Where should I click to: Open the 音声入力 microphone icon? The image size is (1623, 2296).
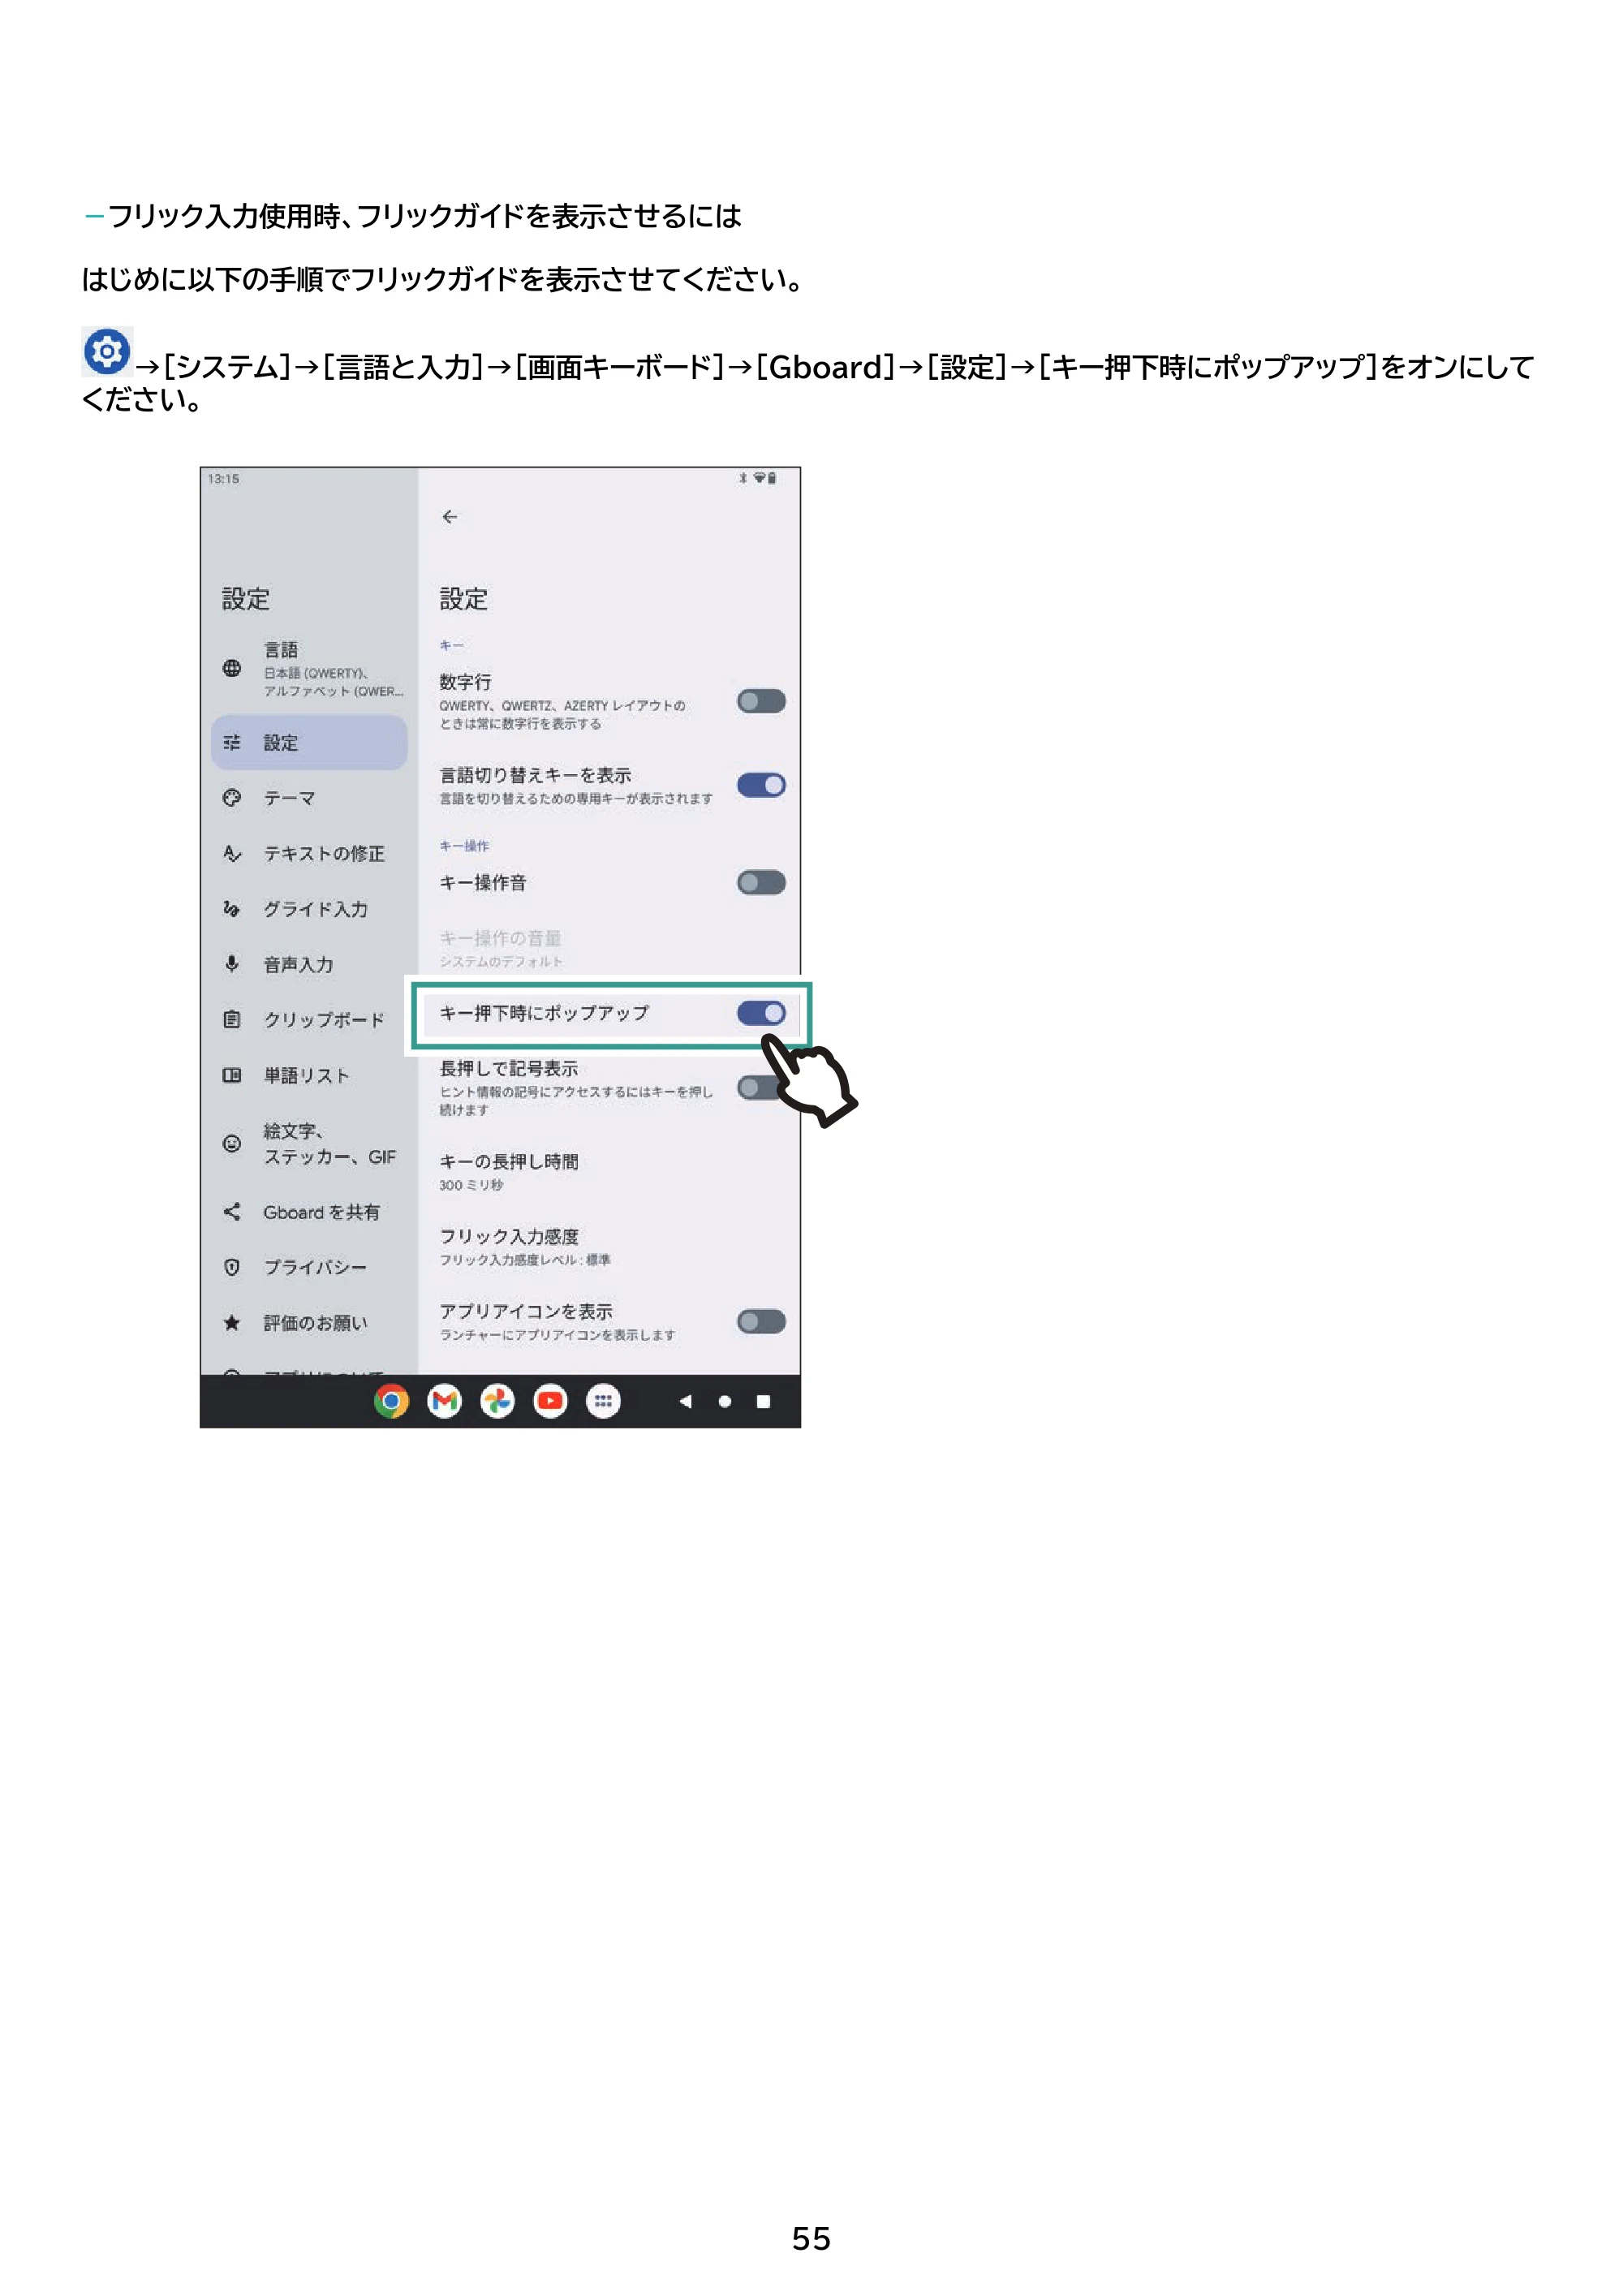click(x=232, y=964)
